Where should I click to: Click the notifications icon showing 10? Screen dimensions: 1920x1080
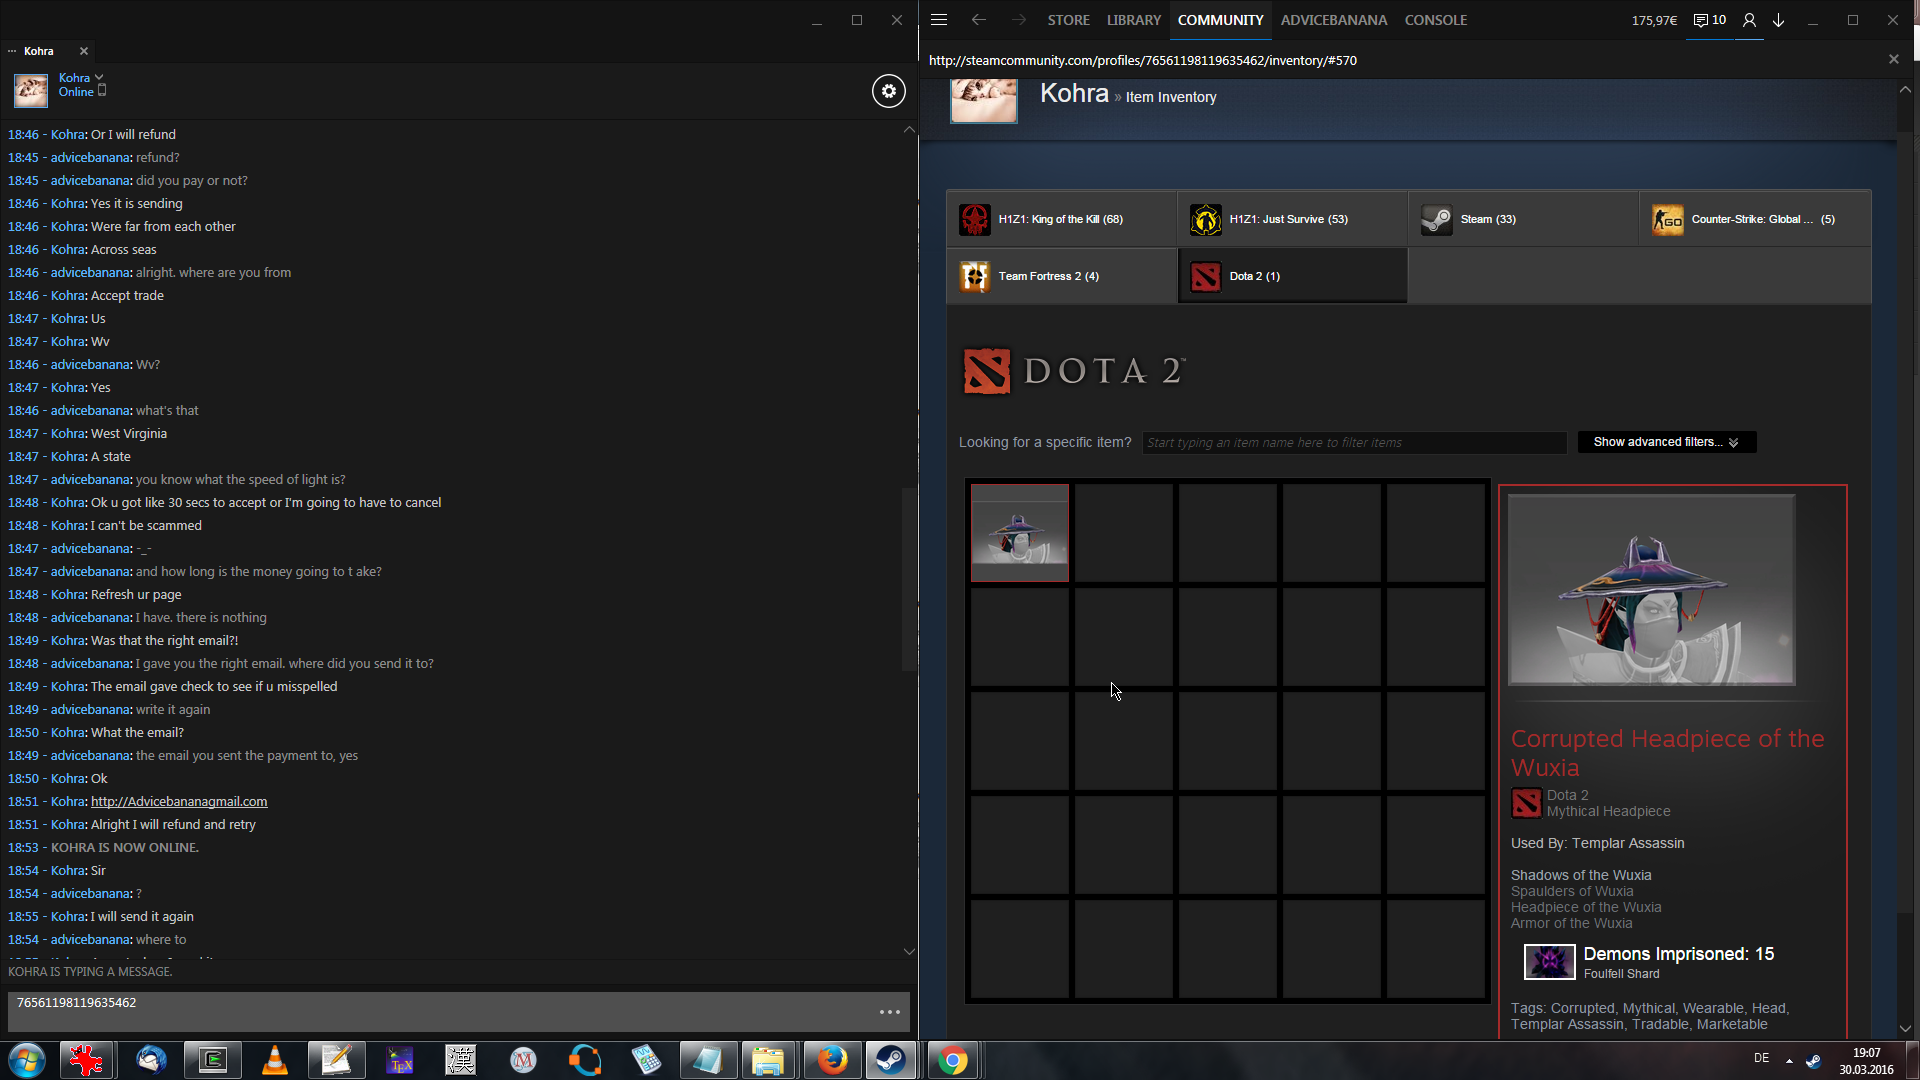tap(1709, 20)
